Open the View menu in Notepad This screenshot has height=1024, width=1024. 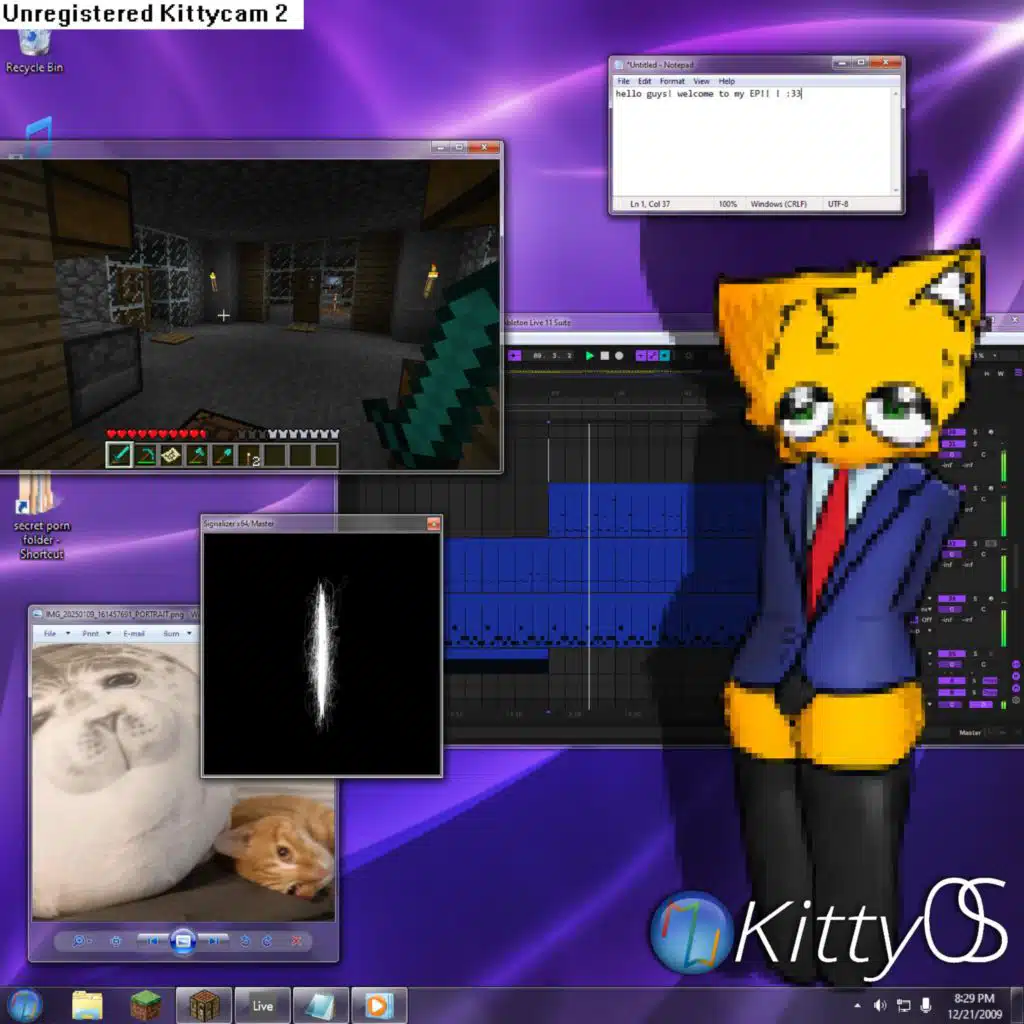point(702,81)
